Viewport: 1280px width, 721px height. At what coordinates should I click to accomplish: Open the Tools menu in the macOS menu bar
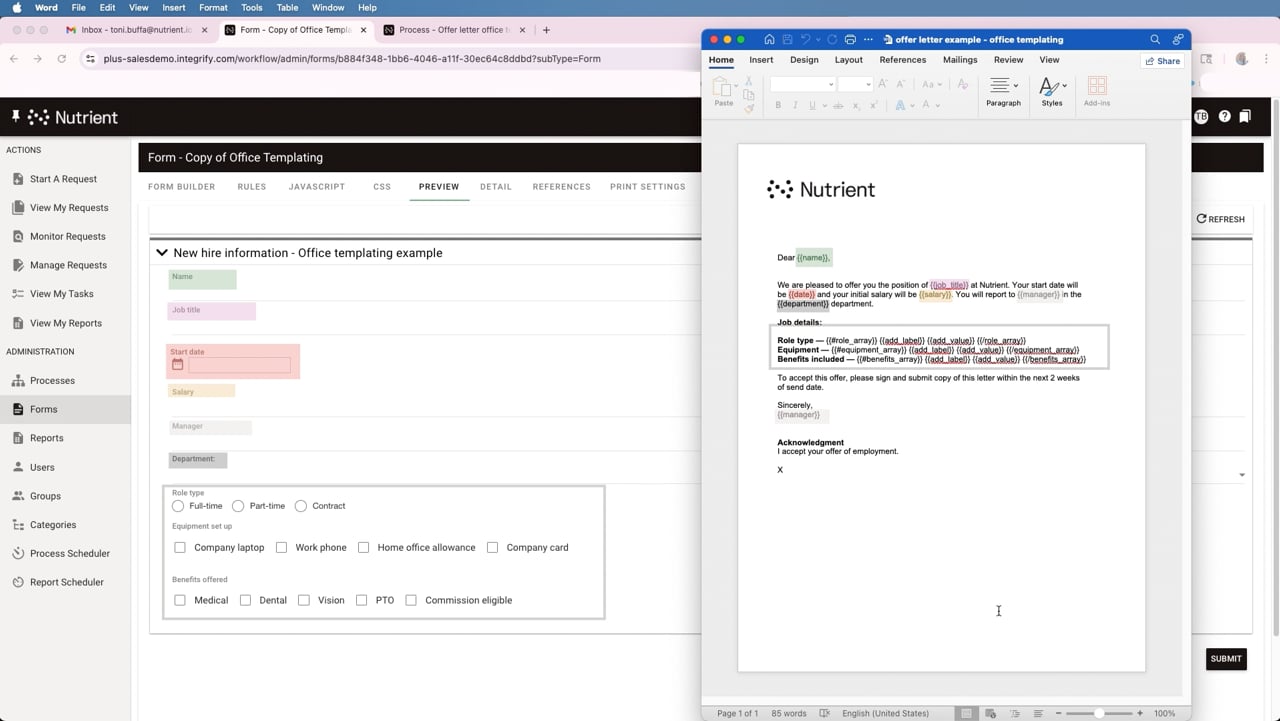click(252, 7)
